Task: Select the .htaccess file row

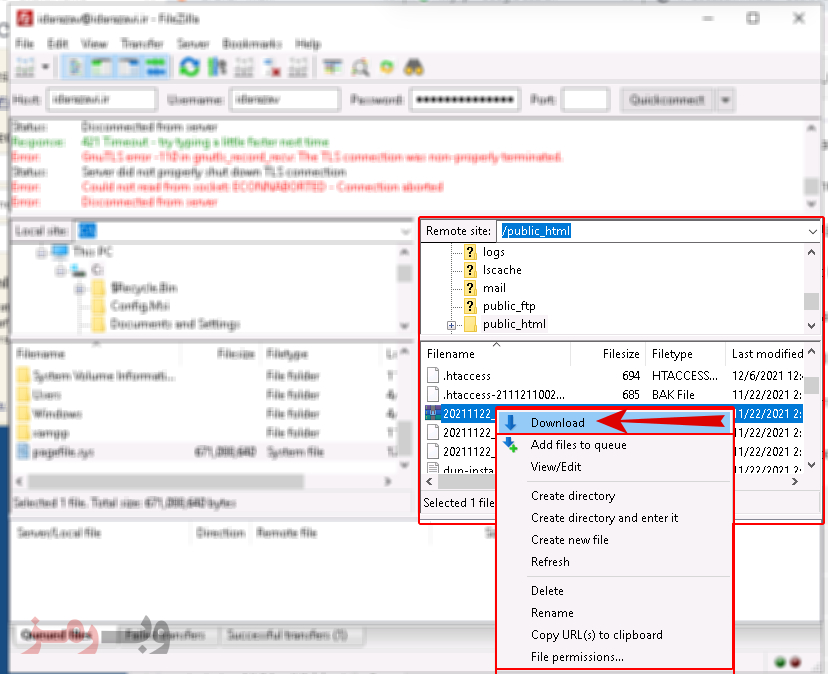Action: 614,376
